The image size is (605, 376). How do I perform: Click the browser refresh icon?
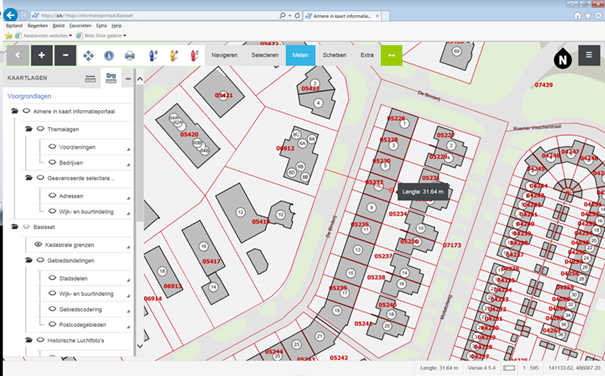297,15
